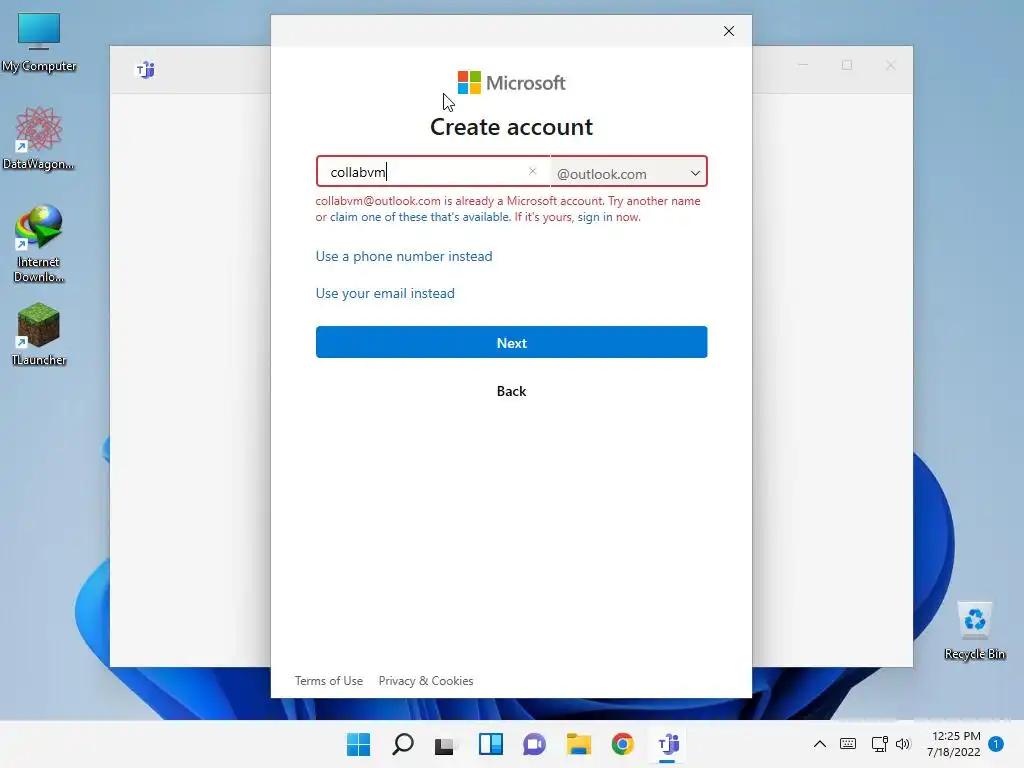
Task: Open Privacy & Cookies link
Action: point(426,680)
